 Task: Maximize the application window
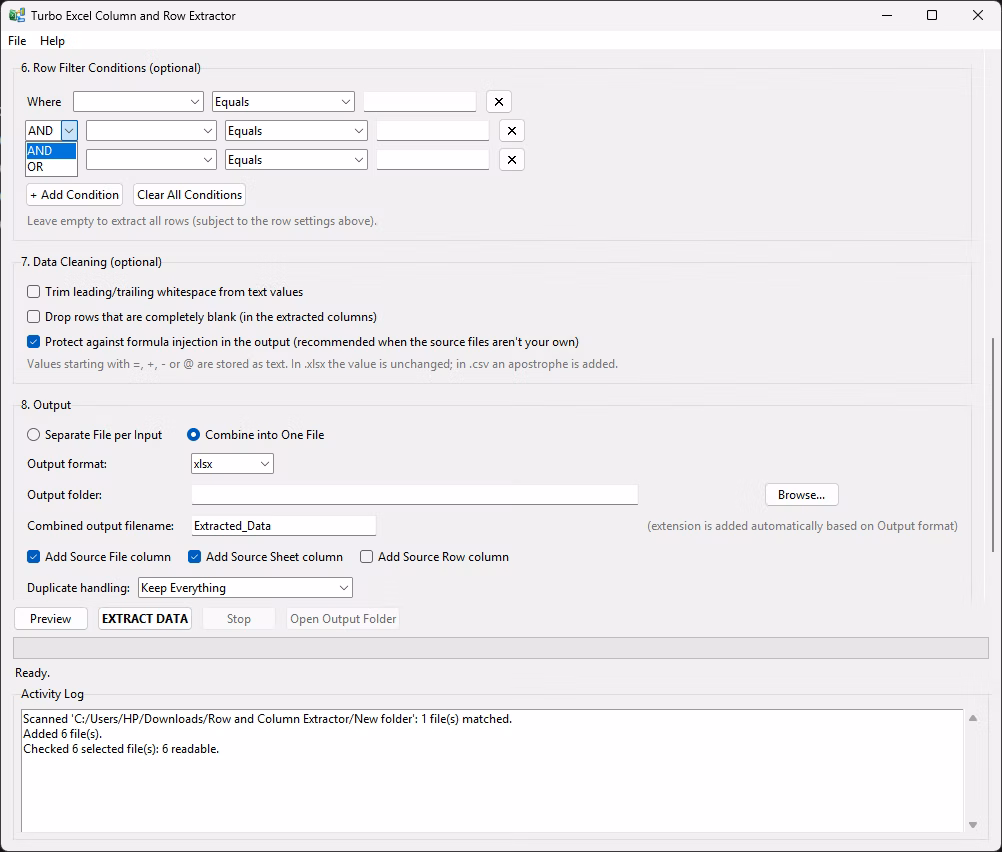pyautogui.click(x=932, y=15)
